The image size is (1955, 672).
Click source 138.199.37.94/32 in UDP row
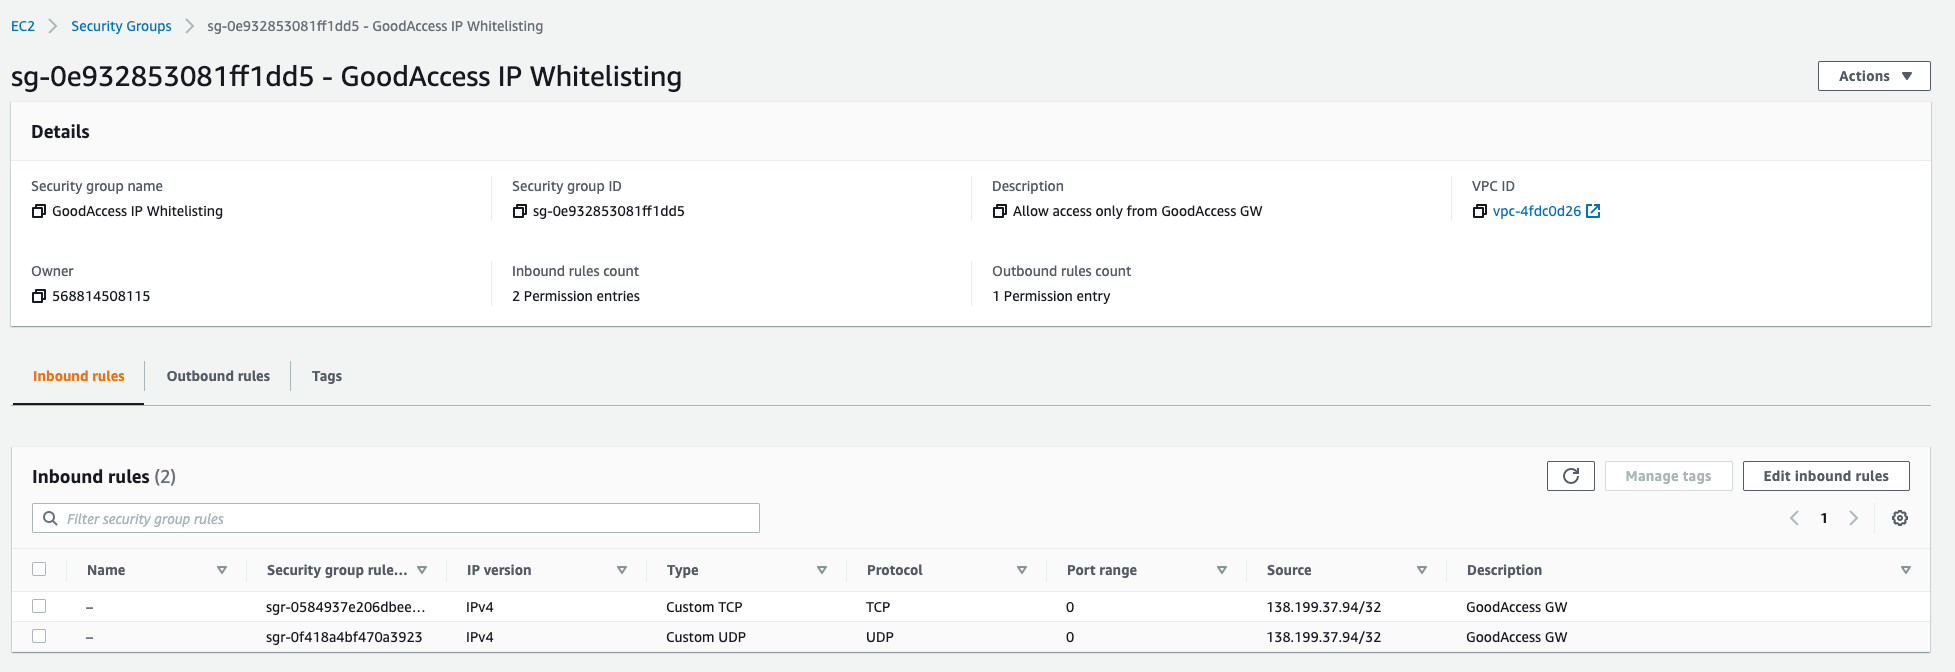point(1324,637)
